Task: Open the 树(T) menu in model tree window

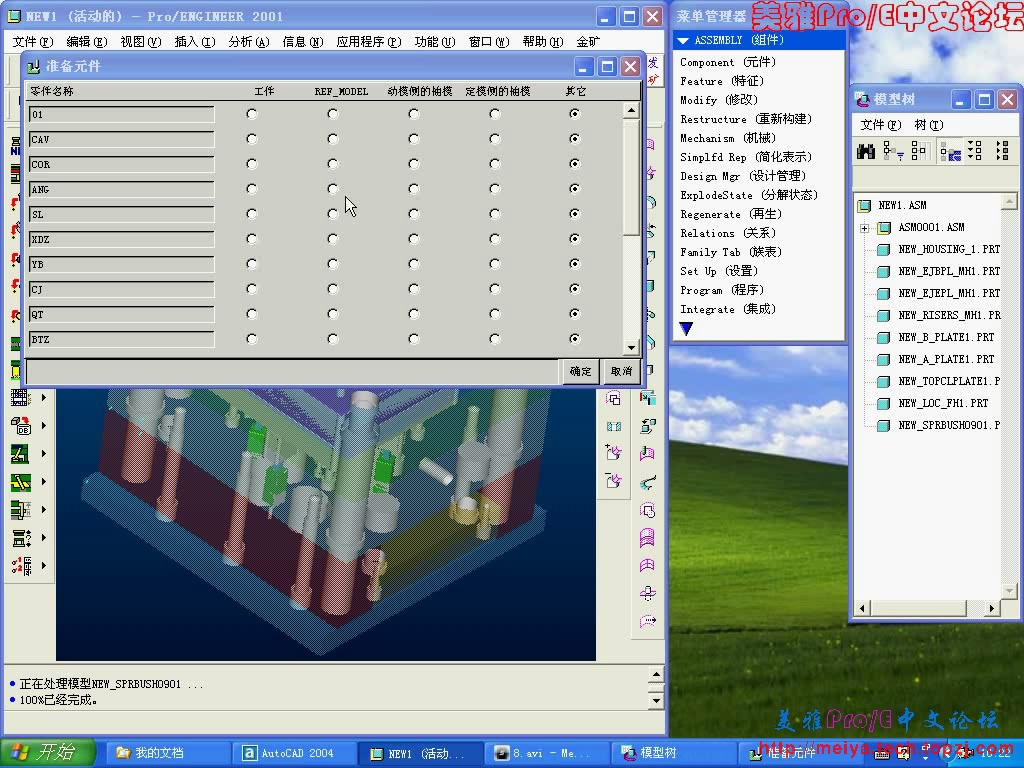Action: pos(928,125)
